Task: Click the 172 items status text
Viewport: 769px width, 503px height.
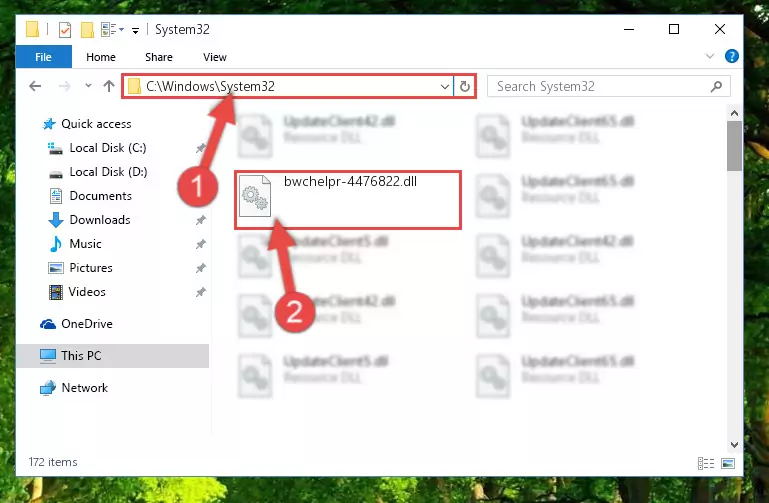Action: point(53,462)
